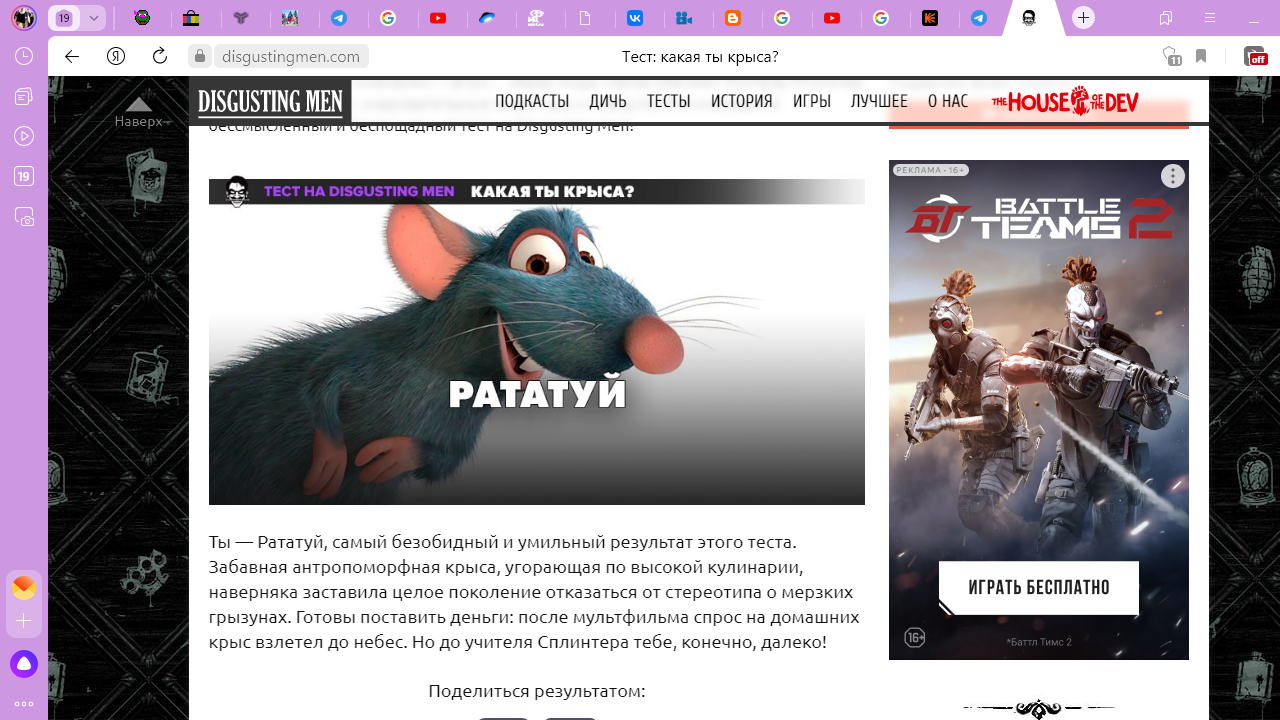The width and height of the screenshot is (1280, 720).
Task: Click the ИГРАТЬ БЕСПЛАТНО button
Action: (1038, 587)
